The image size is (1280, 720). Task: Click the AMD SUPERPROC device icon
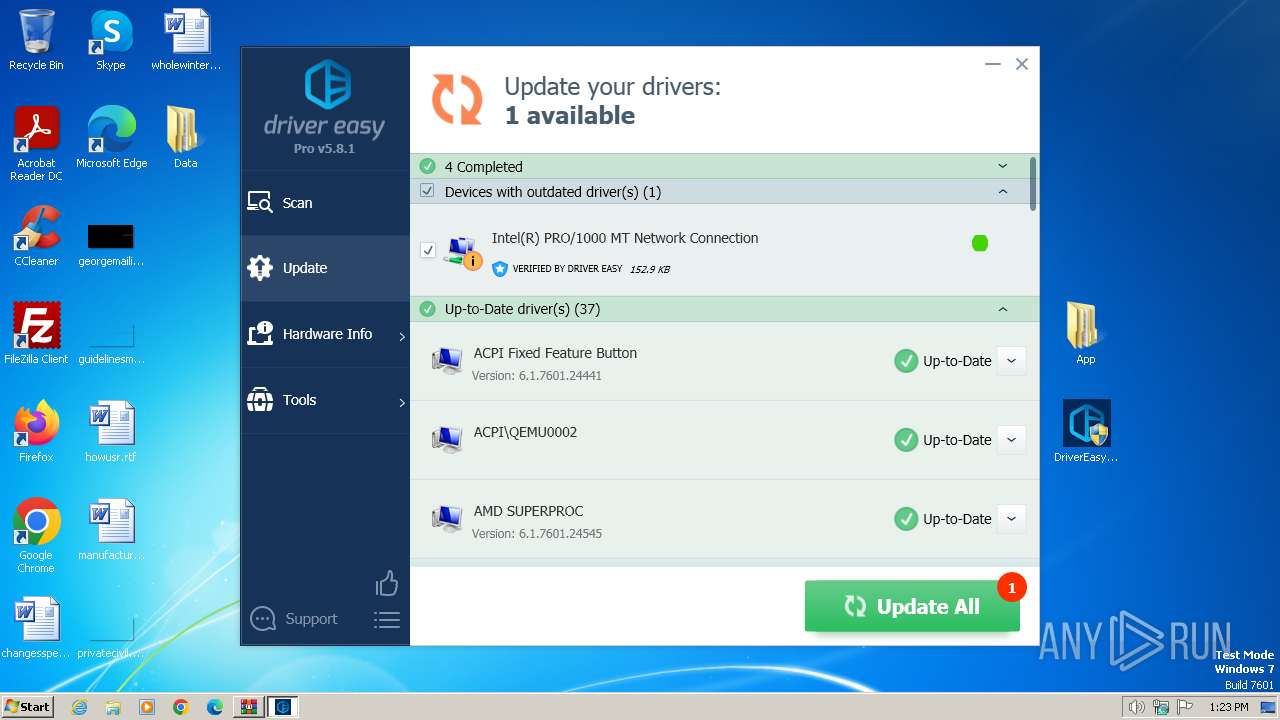point(446,519)
